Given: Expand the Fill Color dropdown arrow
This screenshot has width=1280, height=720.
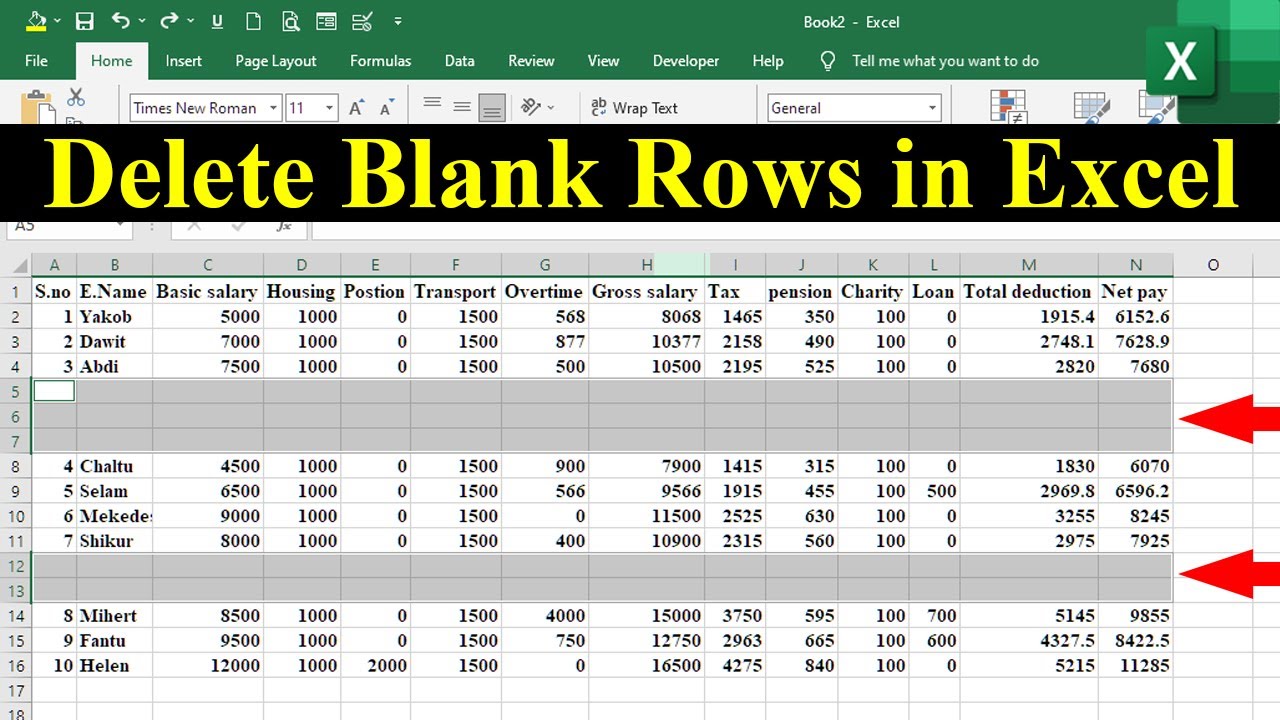Looking at the screenshot, I should (x=57, y=21).
